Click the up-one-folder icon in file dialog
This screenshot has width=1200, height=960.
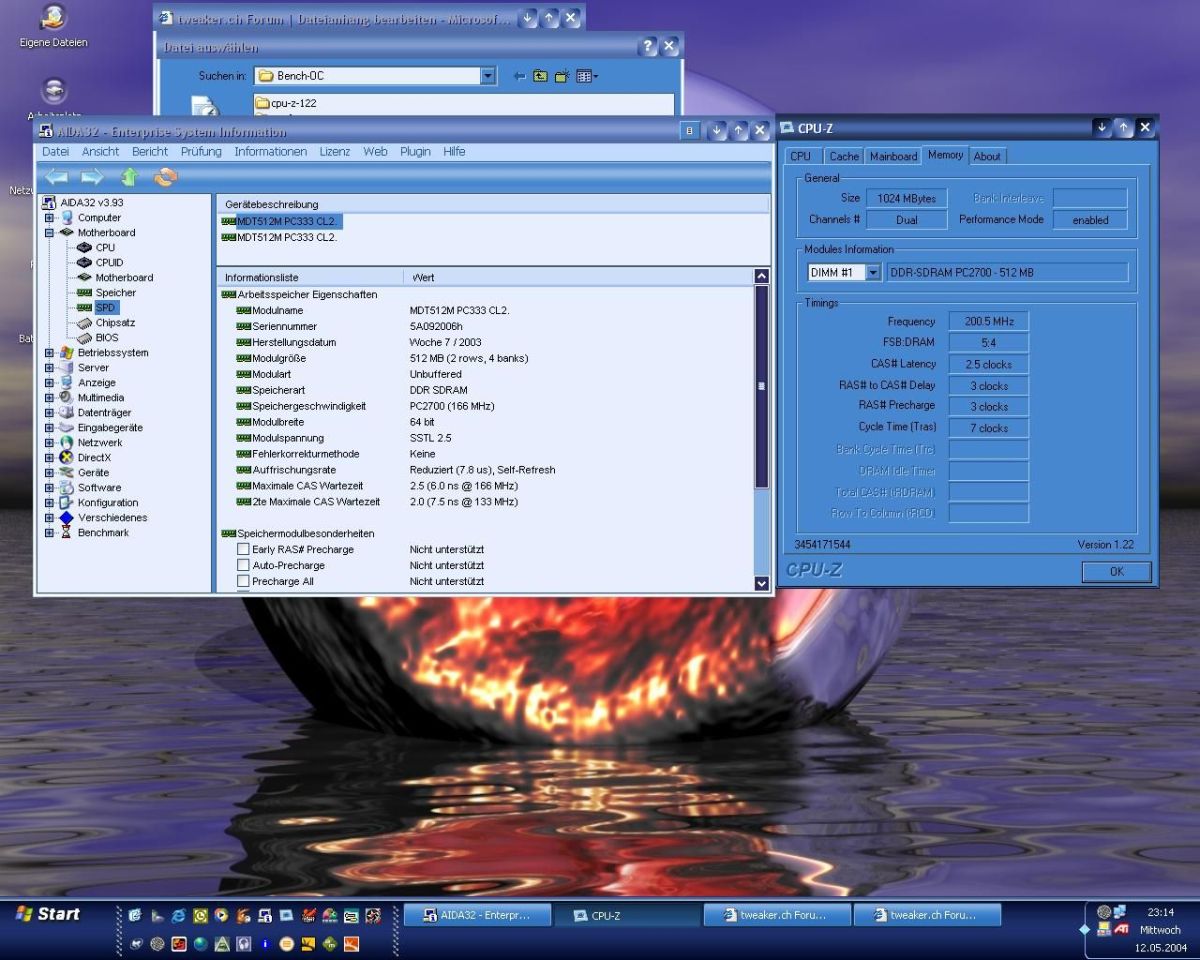pos(540,76)
